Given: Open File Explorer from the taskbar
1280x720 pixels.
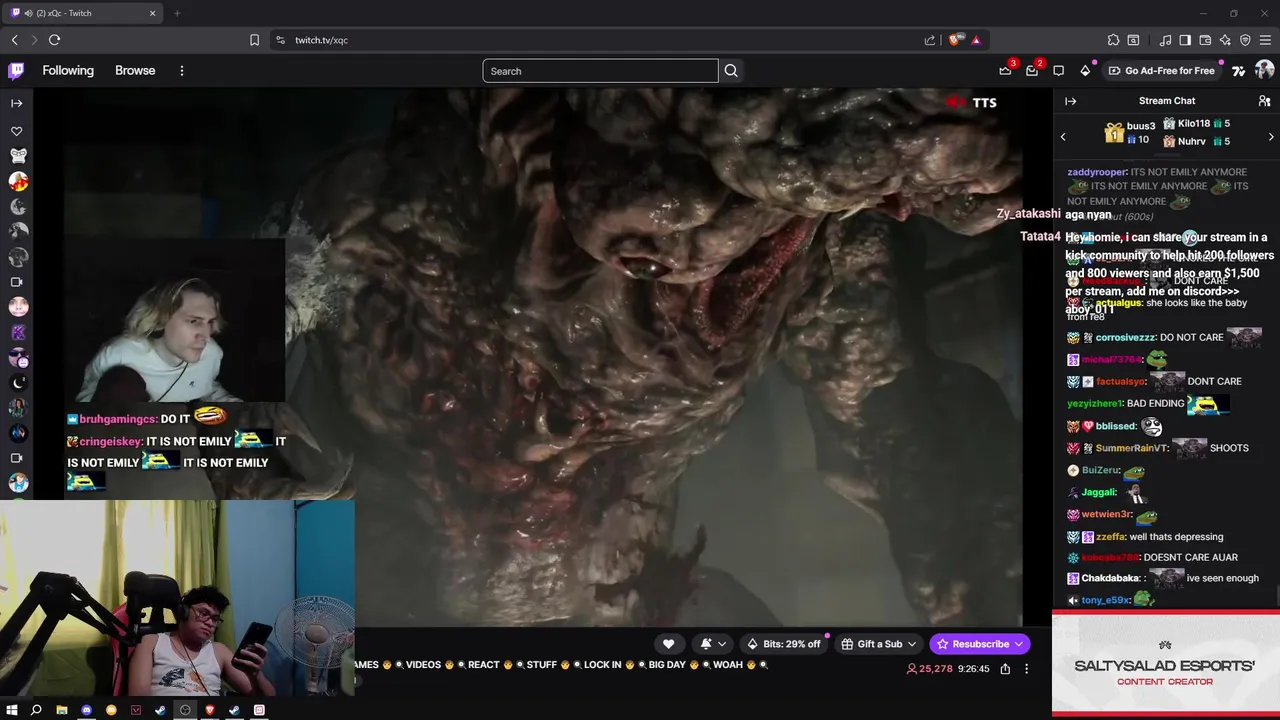Looking at the screenshot, I should [x=61, y=710].
